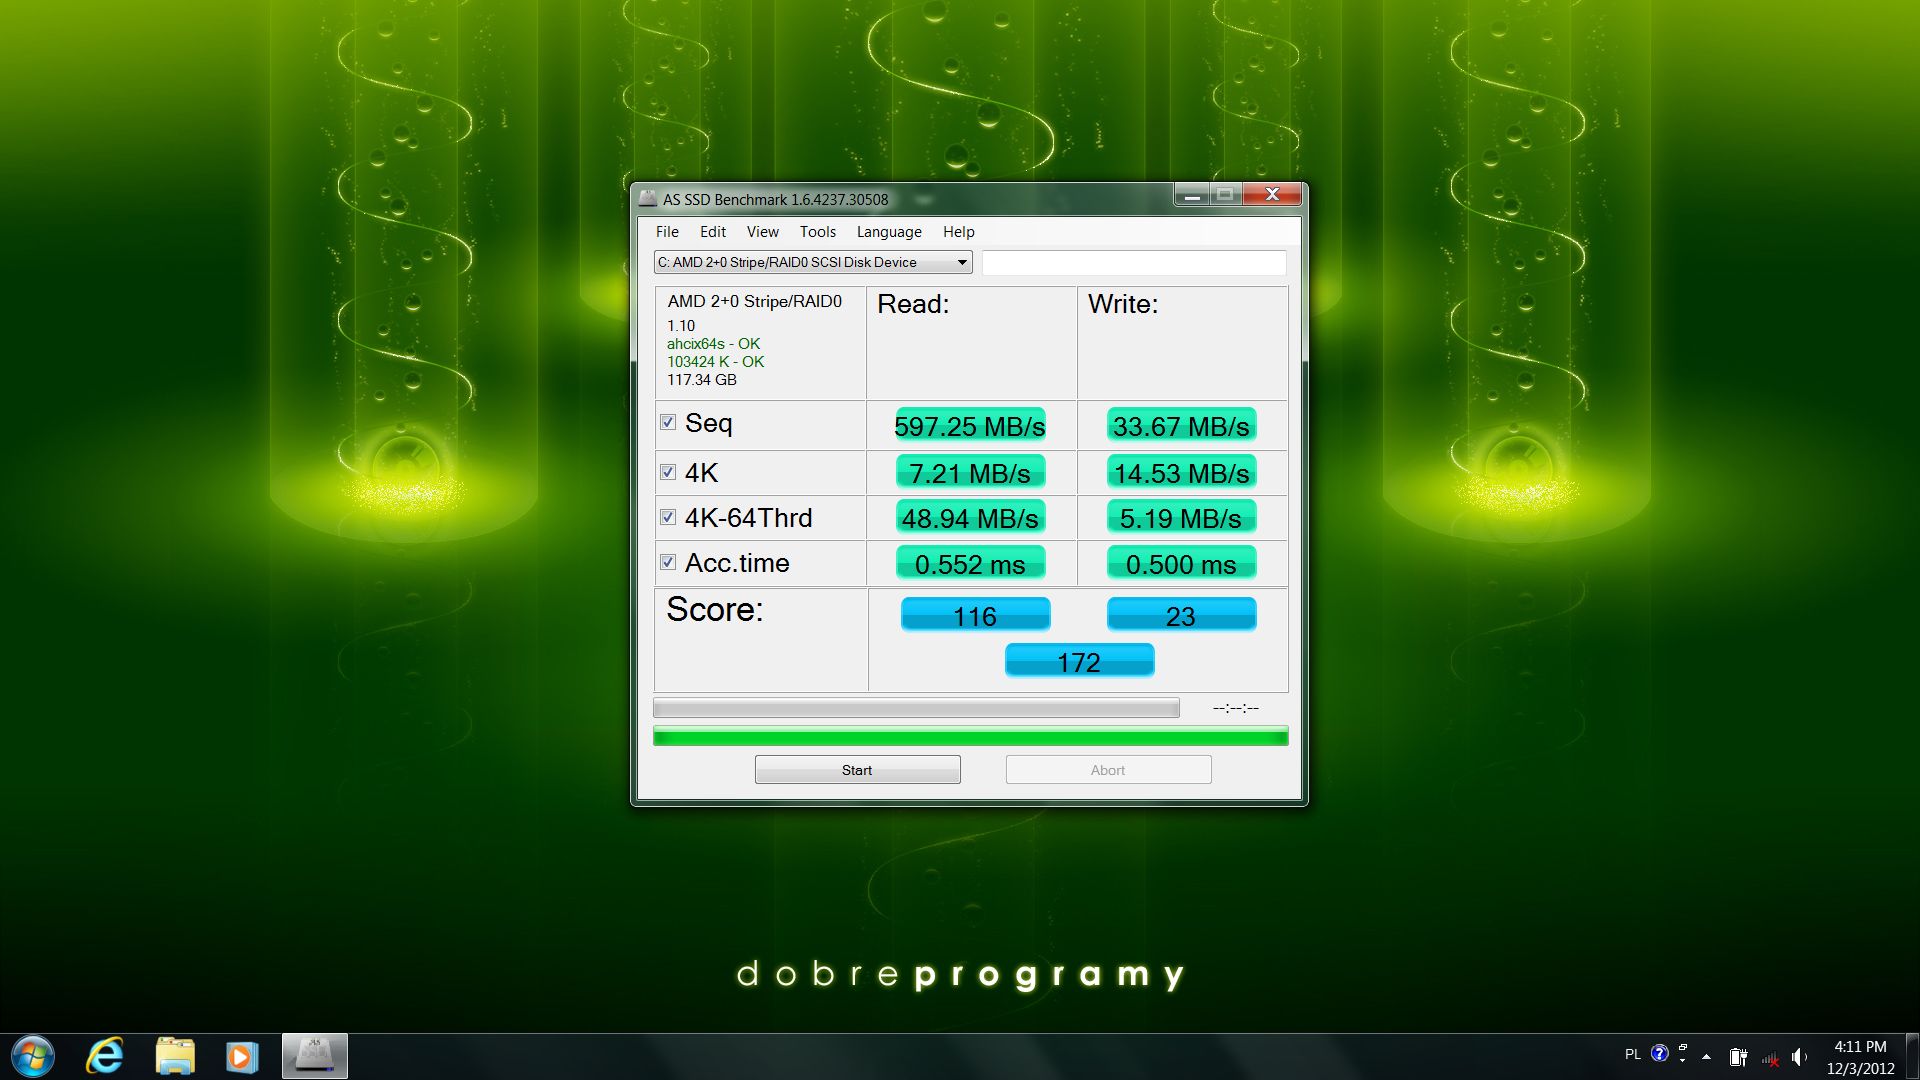Open the network signal tray icon

(x=1770, y=1057)
